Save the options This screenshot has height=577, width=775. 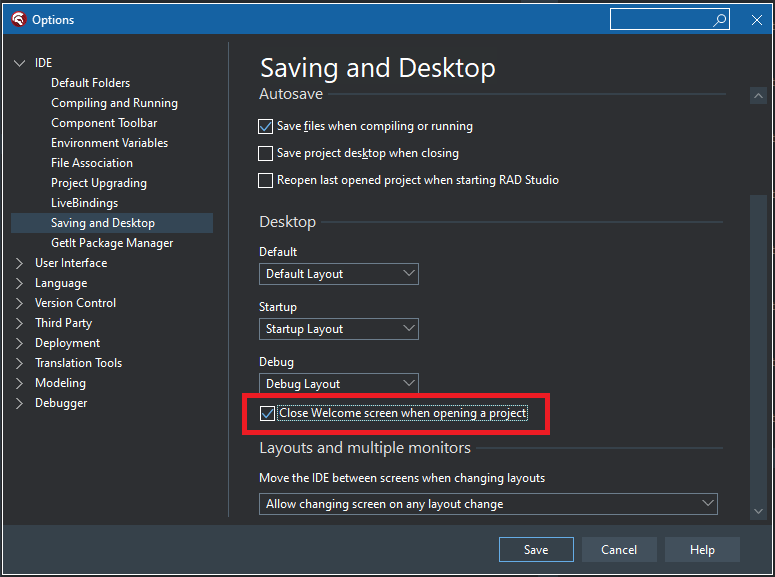(x=536, y=549)
